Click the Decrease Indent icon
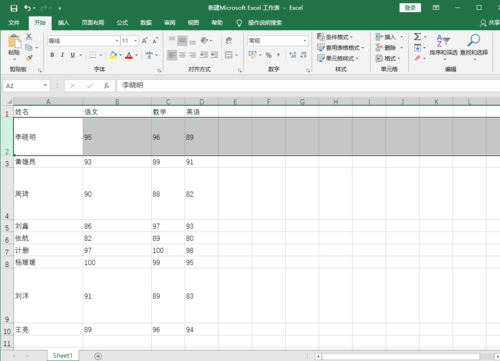Screen dimensions: 500x361 tap(204, 55)
